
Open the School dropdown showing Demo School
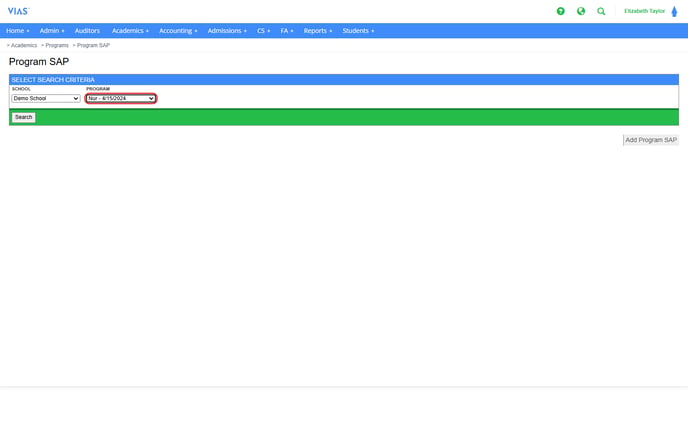(x=46, y=98)
